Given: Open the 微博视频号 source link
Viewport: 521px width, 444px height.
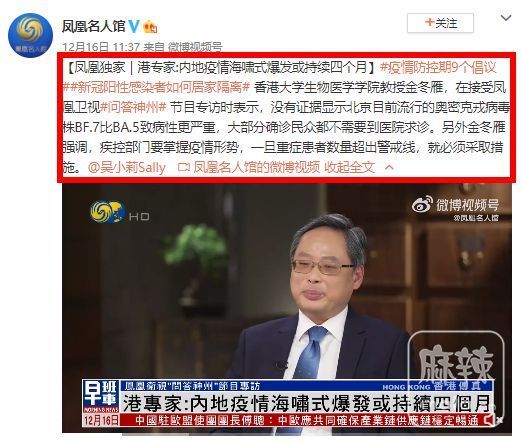Looking at the screenshot, I should (x=195, y=47).
